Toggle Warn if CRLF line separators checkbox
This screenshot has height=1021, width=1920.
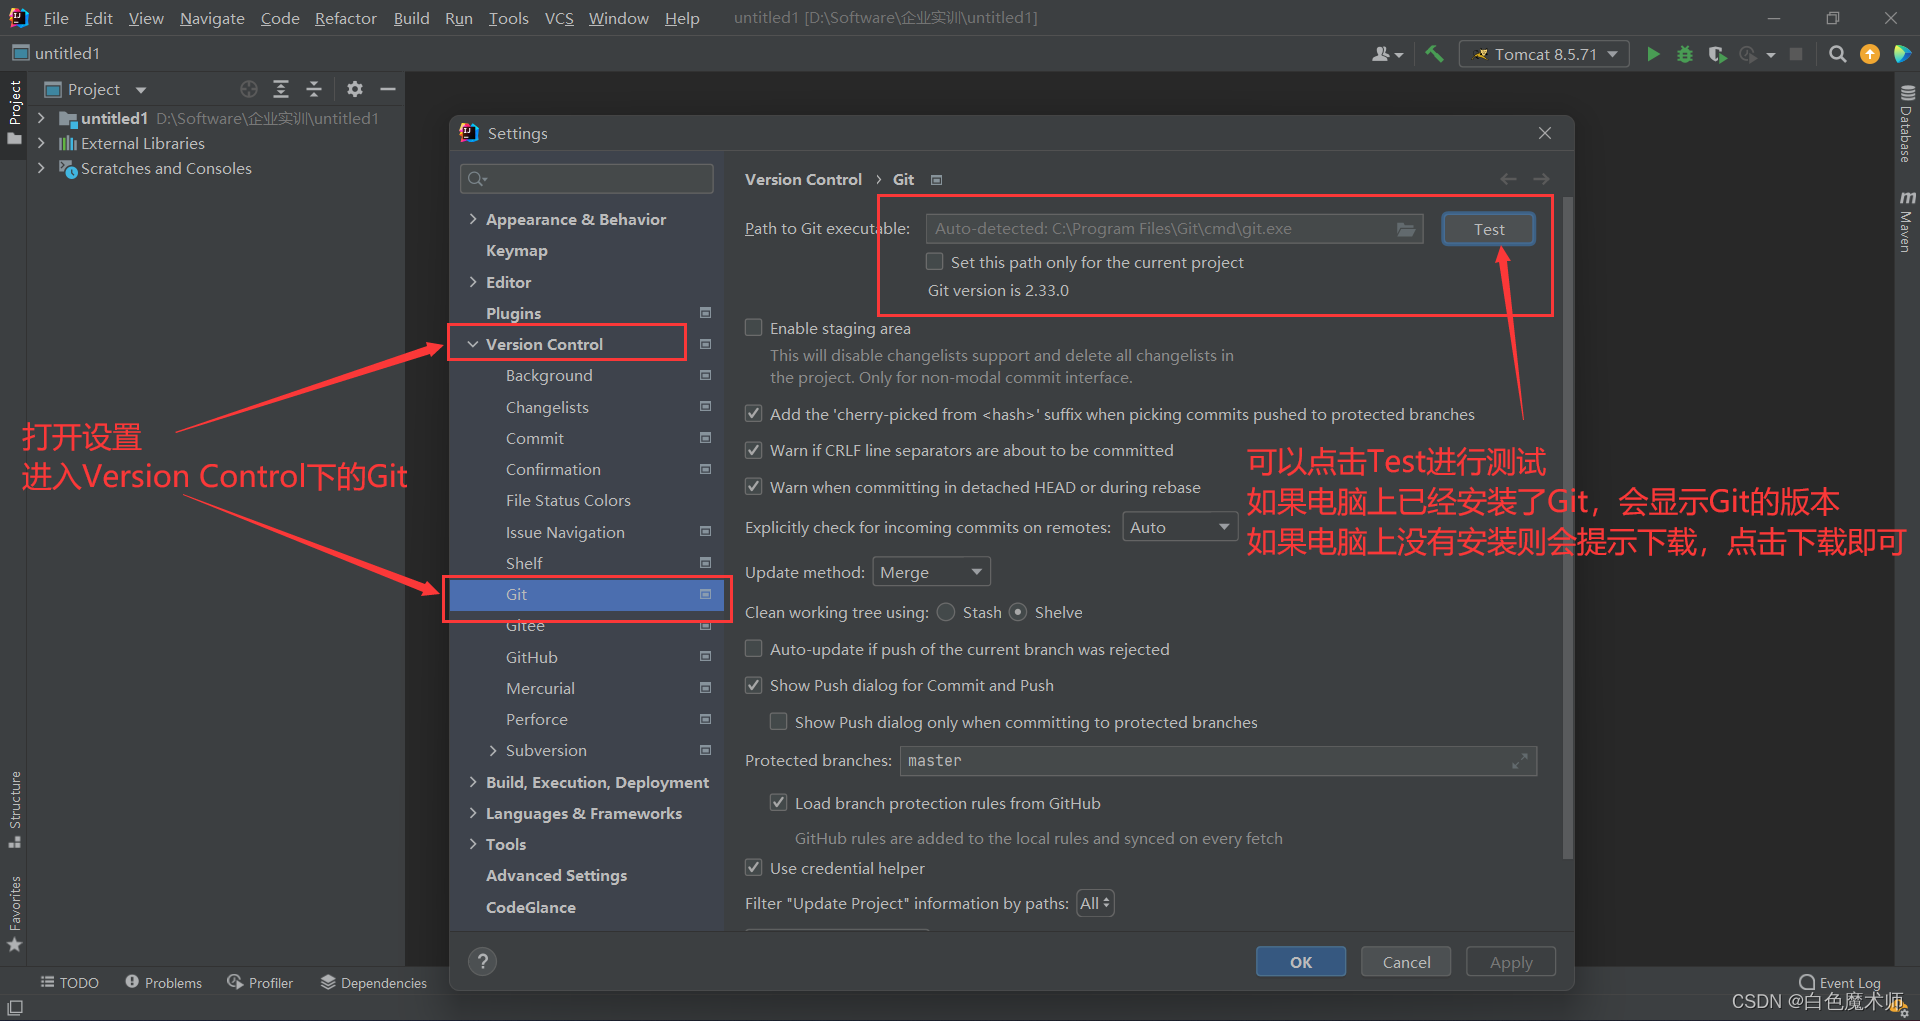754,451
